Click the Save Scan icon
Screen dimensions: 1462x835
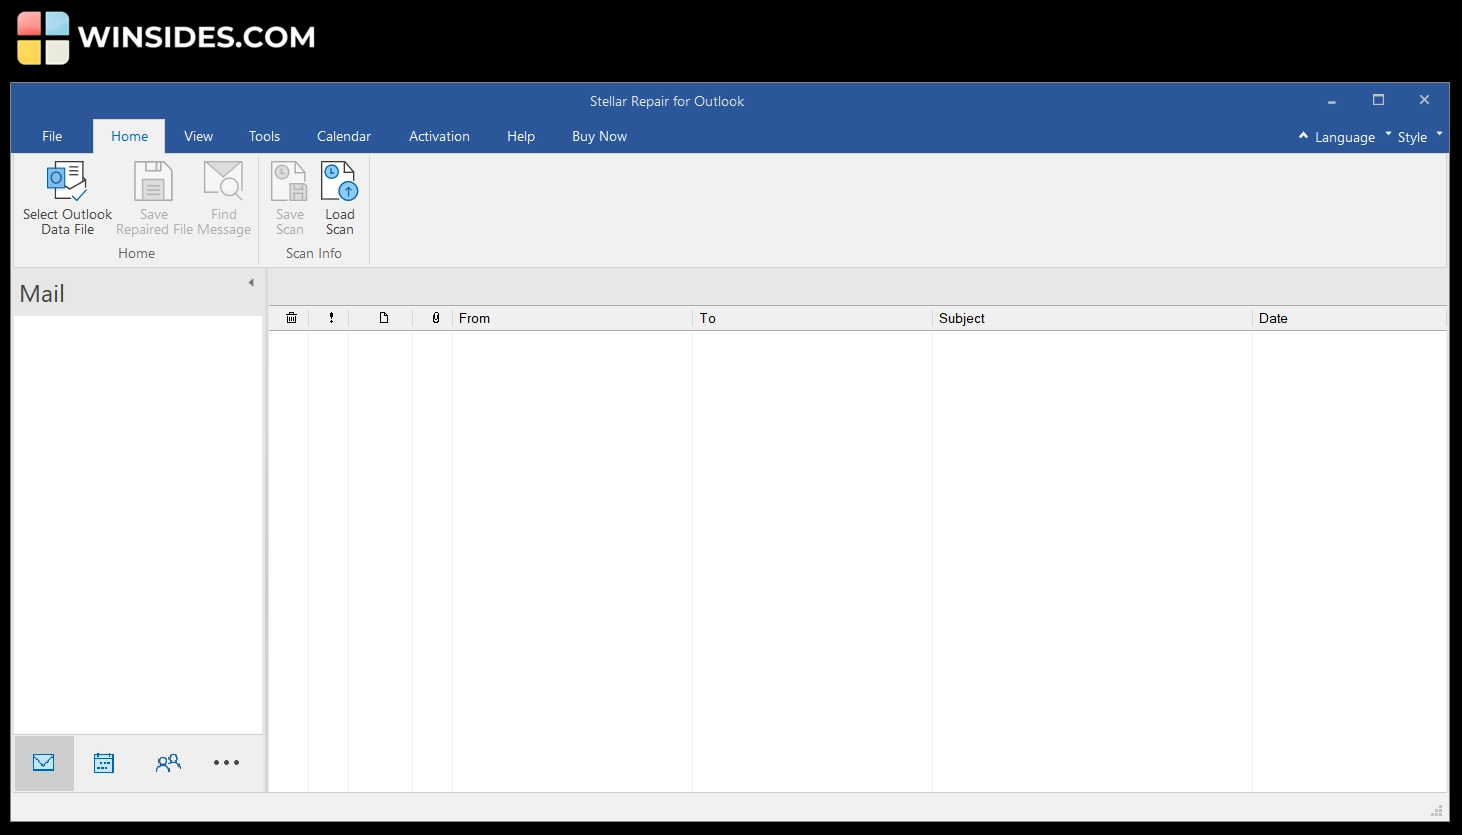pos(289,181)
